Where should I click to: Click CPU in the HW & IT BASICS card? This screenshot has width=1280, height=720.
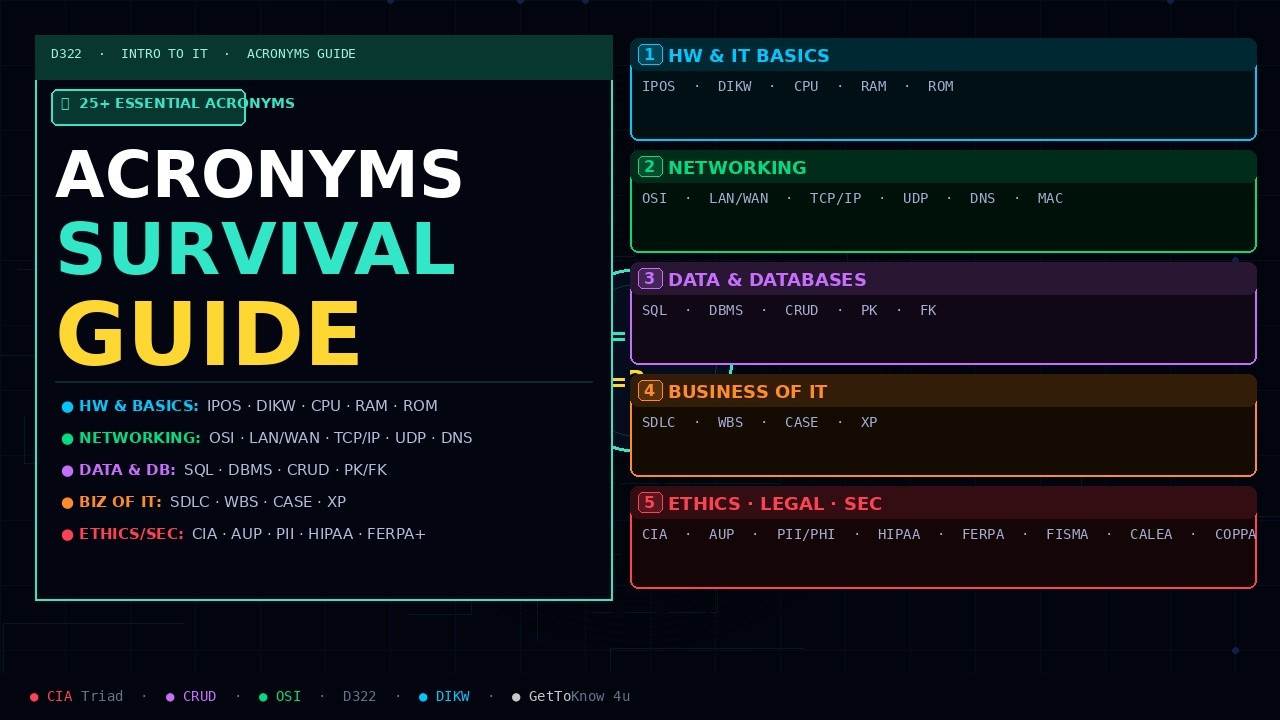(806, 87)
